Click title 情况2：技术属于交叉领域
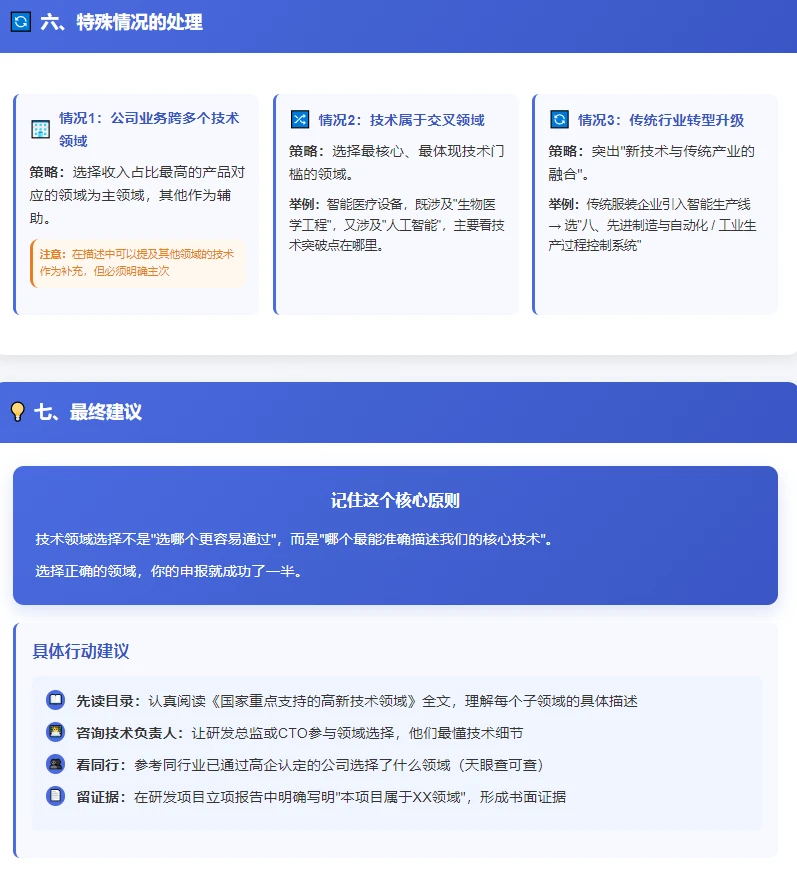The width and height of the screenshot is (797, 884). 401,120
